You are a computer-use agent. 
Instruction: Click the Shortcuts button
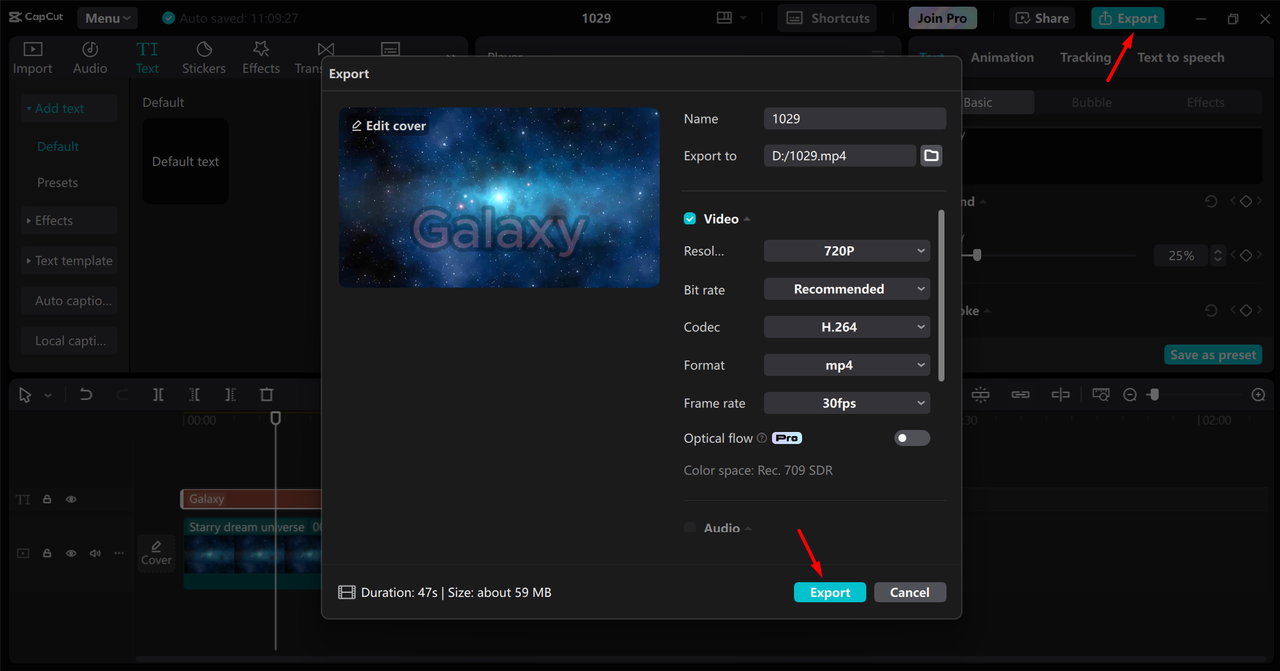coord(828,18)
